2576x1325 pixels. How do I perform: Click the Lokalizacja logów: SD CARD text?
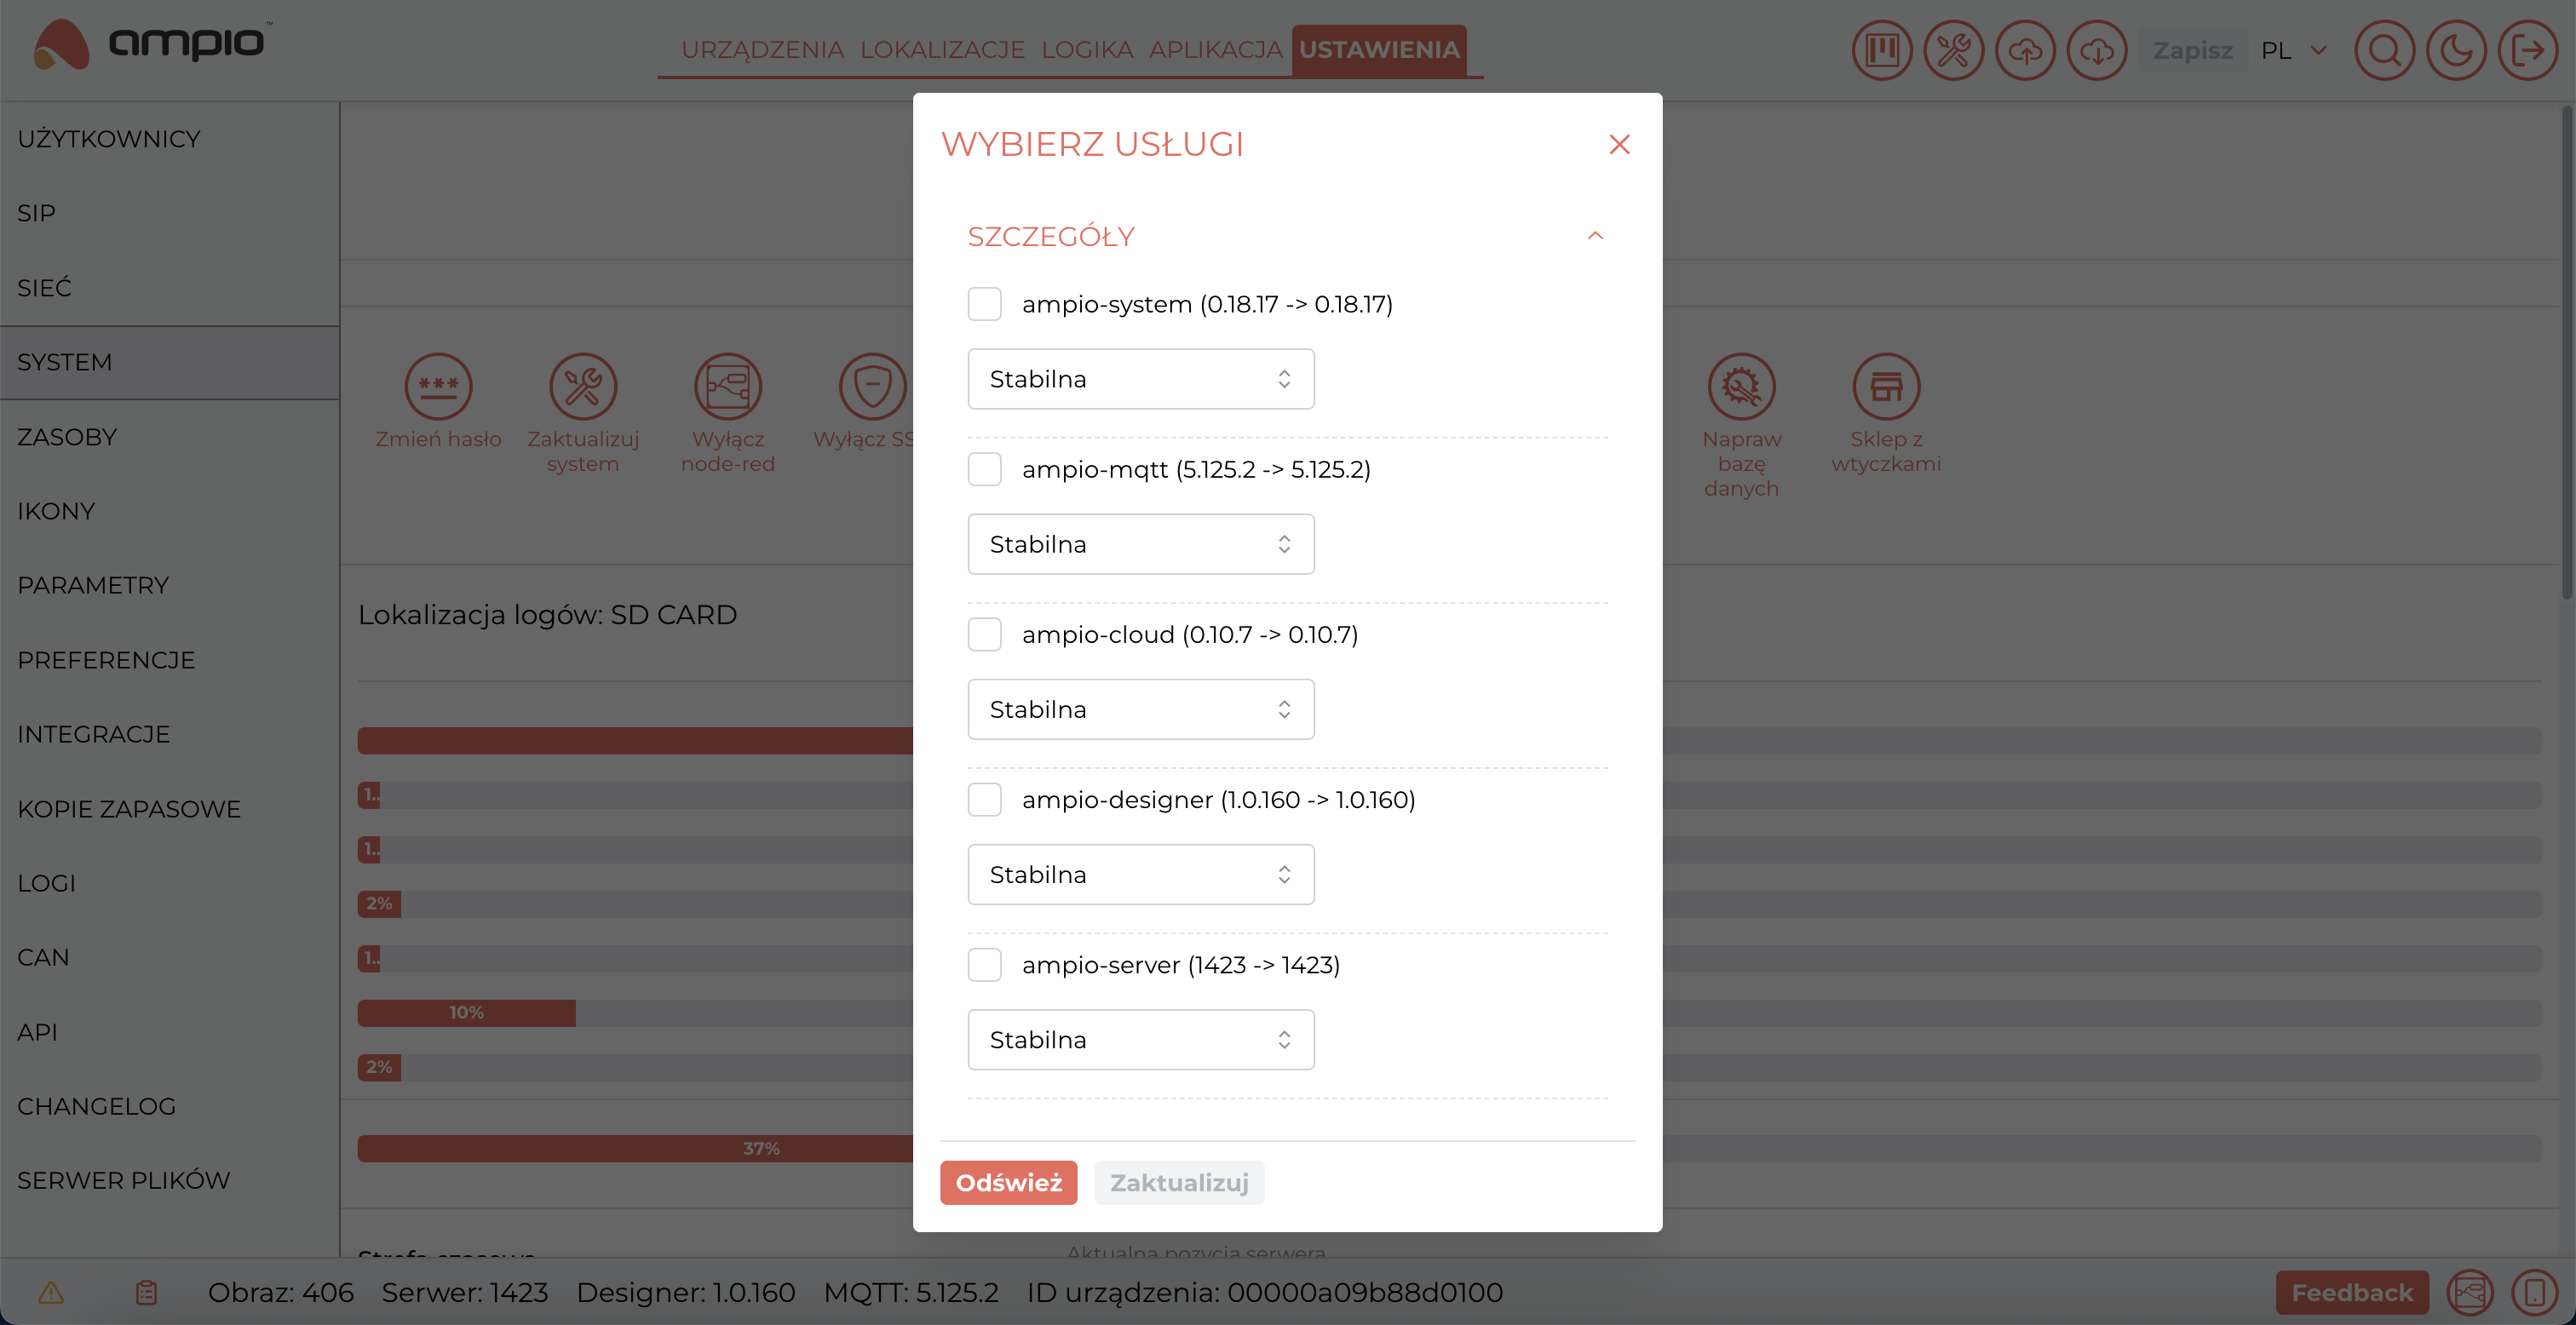click(x=547, y=615)
